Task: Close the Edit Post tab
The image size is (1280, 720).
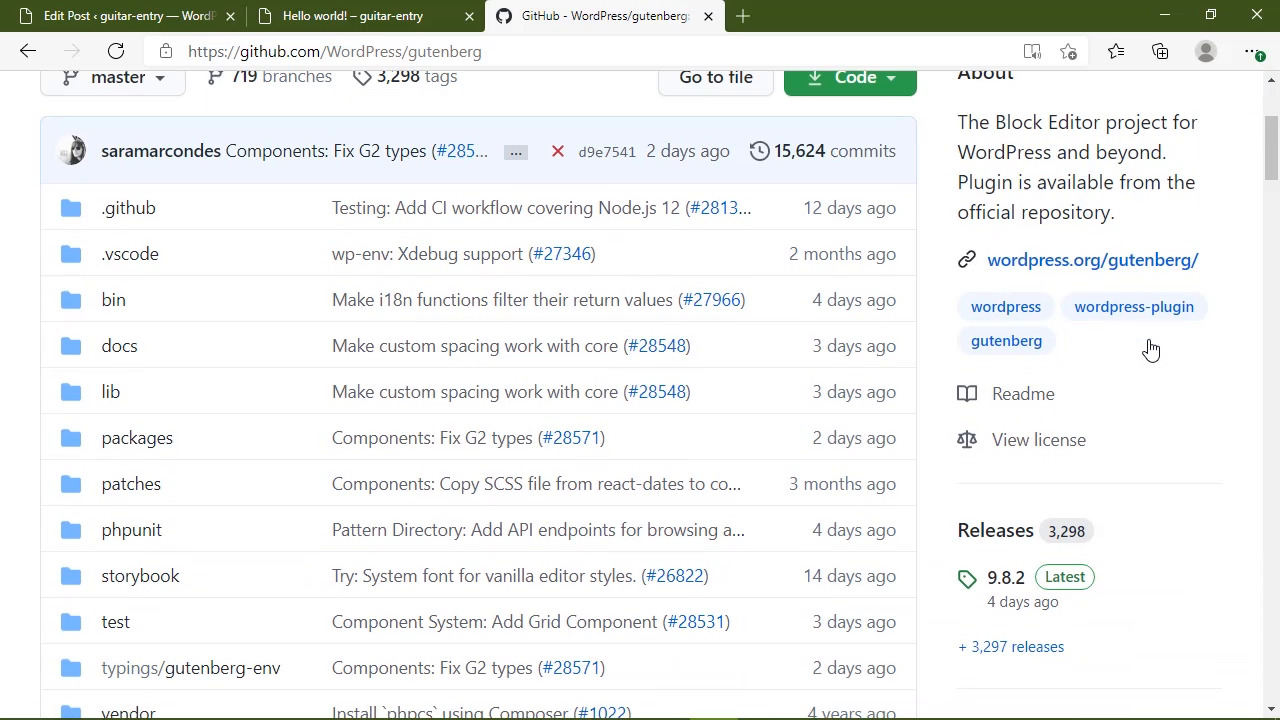Action: point(231,16)
